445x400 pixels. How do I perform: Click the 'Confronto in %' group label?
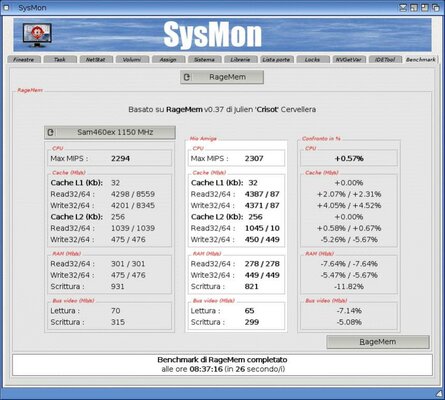click(321, 138)
